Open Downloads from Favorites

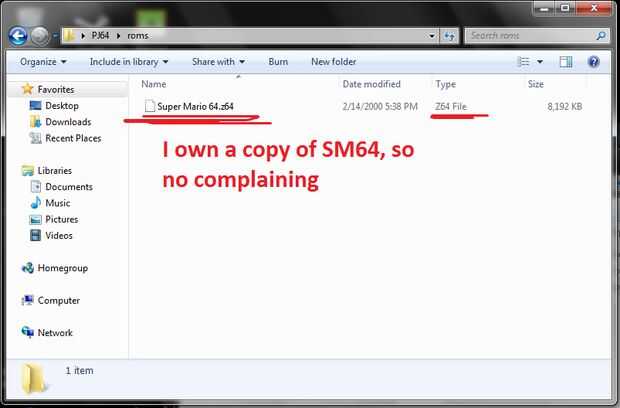(68, 122)
